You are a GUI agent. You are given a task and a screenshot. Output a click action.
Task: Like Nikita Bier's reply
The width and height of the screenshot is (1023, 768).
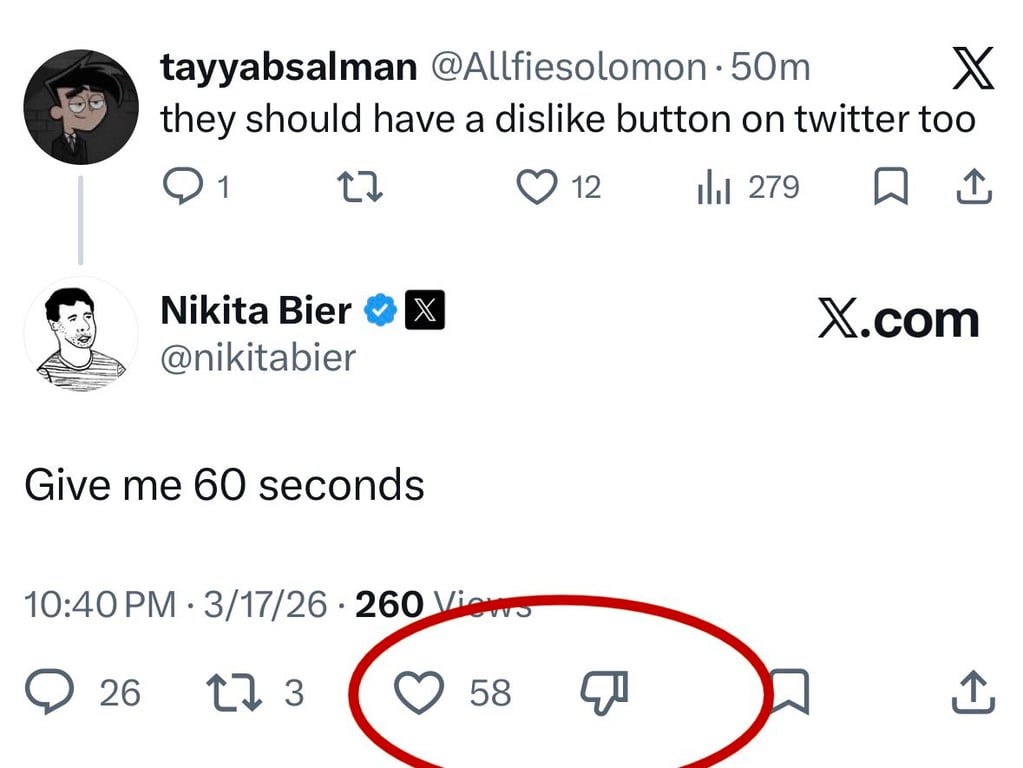click(421, 692)
